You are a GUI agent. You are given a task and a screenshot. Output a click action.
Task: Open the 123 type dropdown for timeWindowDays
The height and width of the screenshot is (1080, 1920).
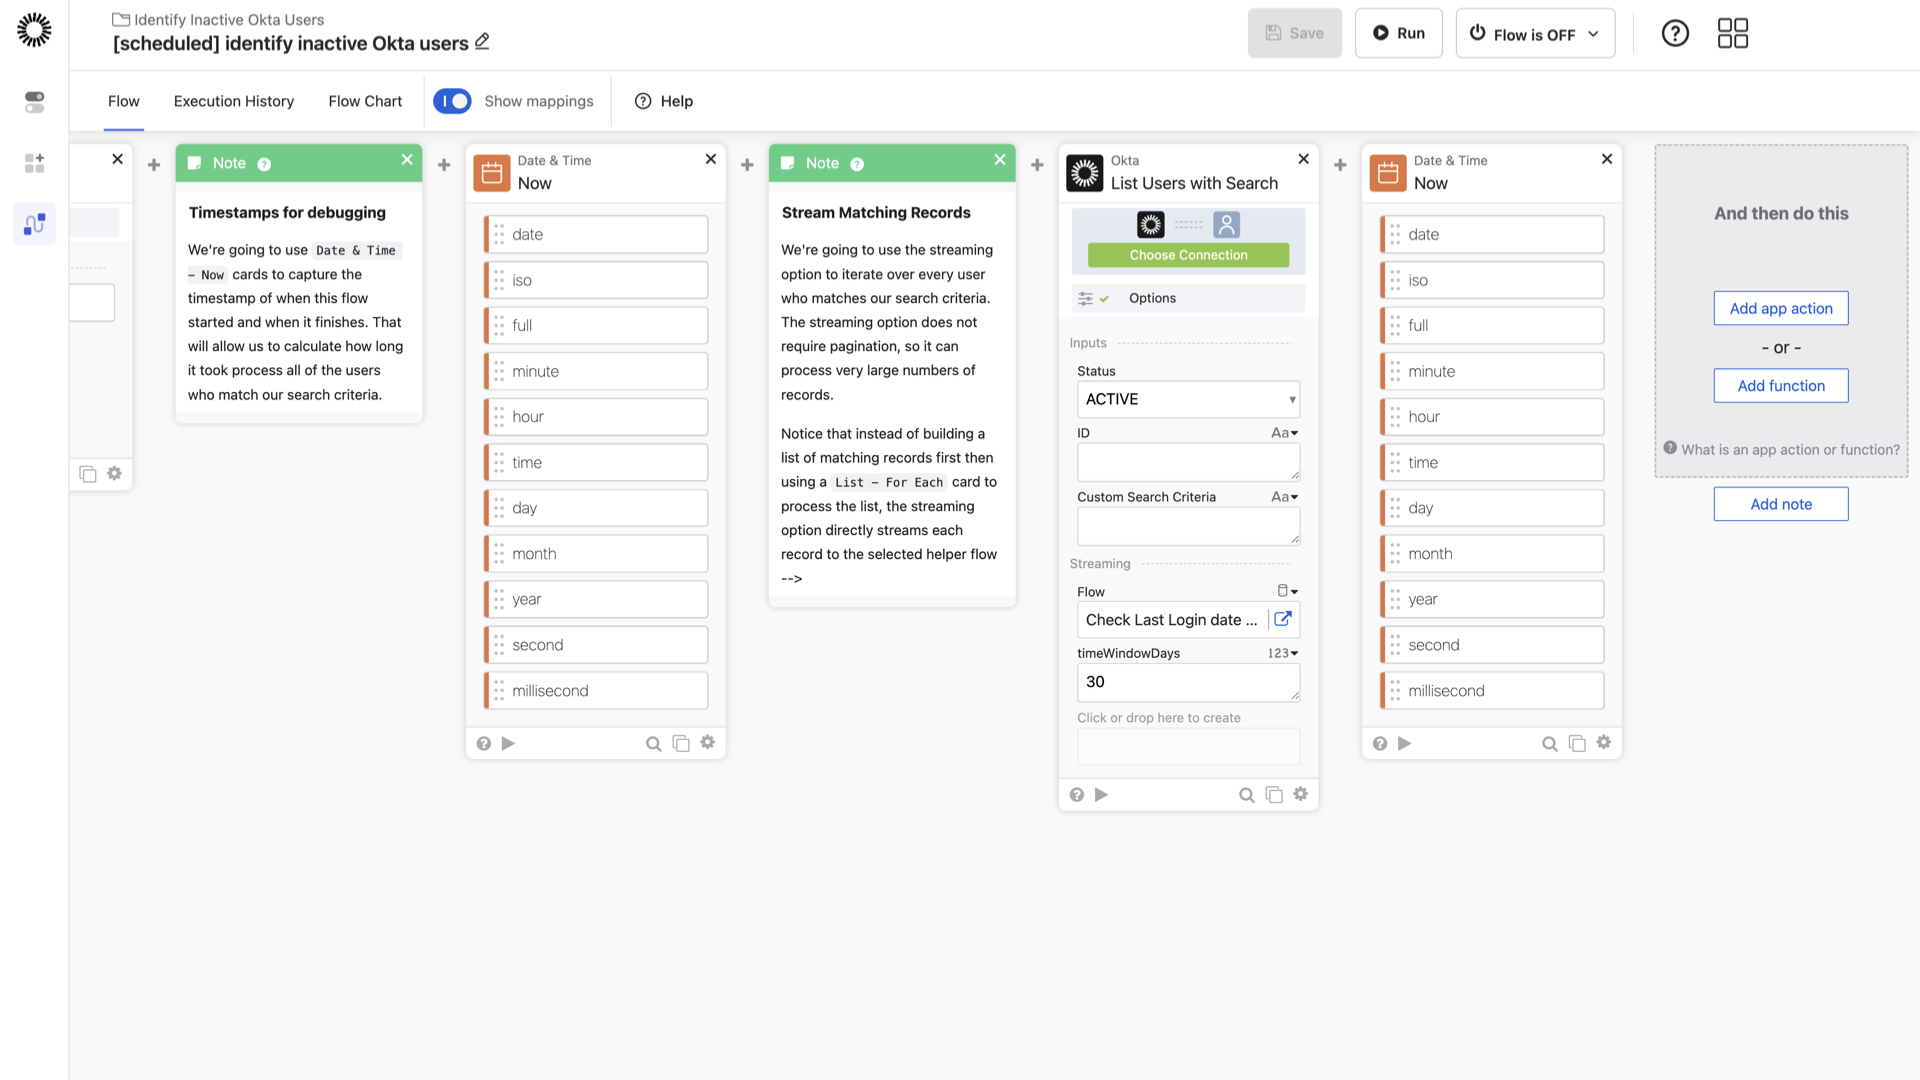(x=1283, y=653)
